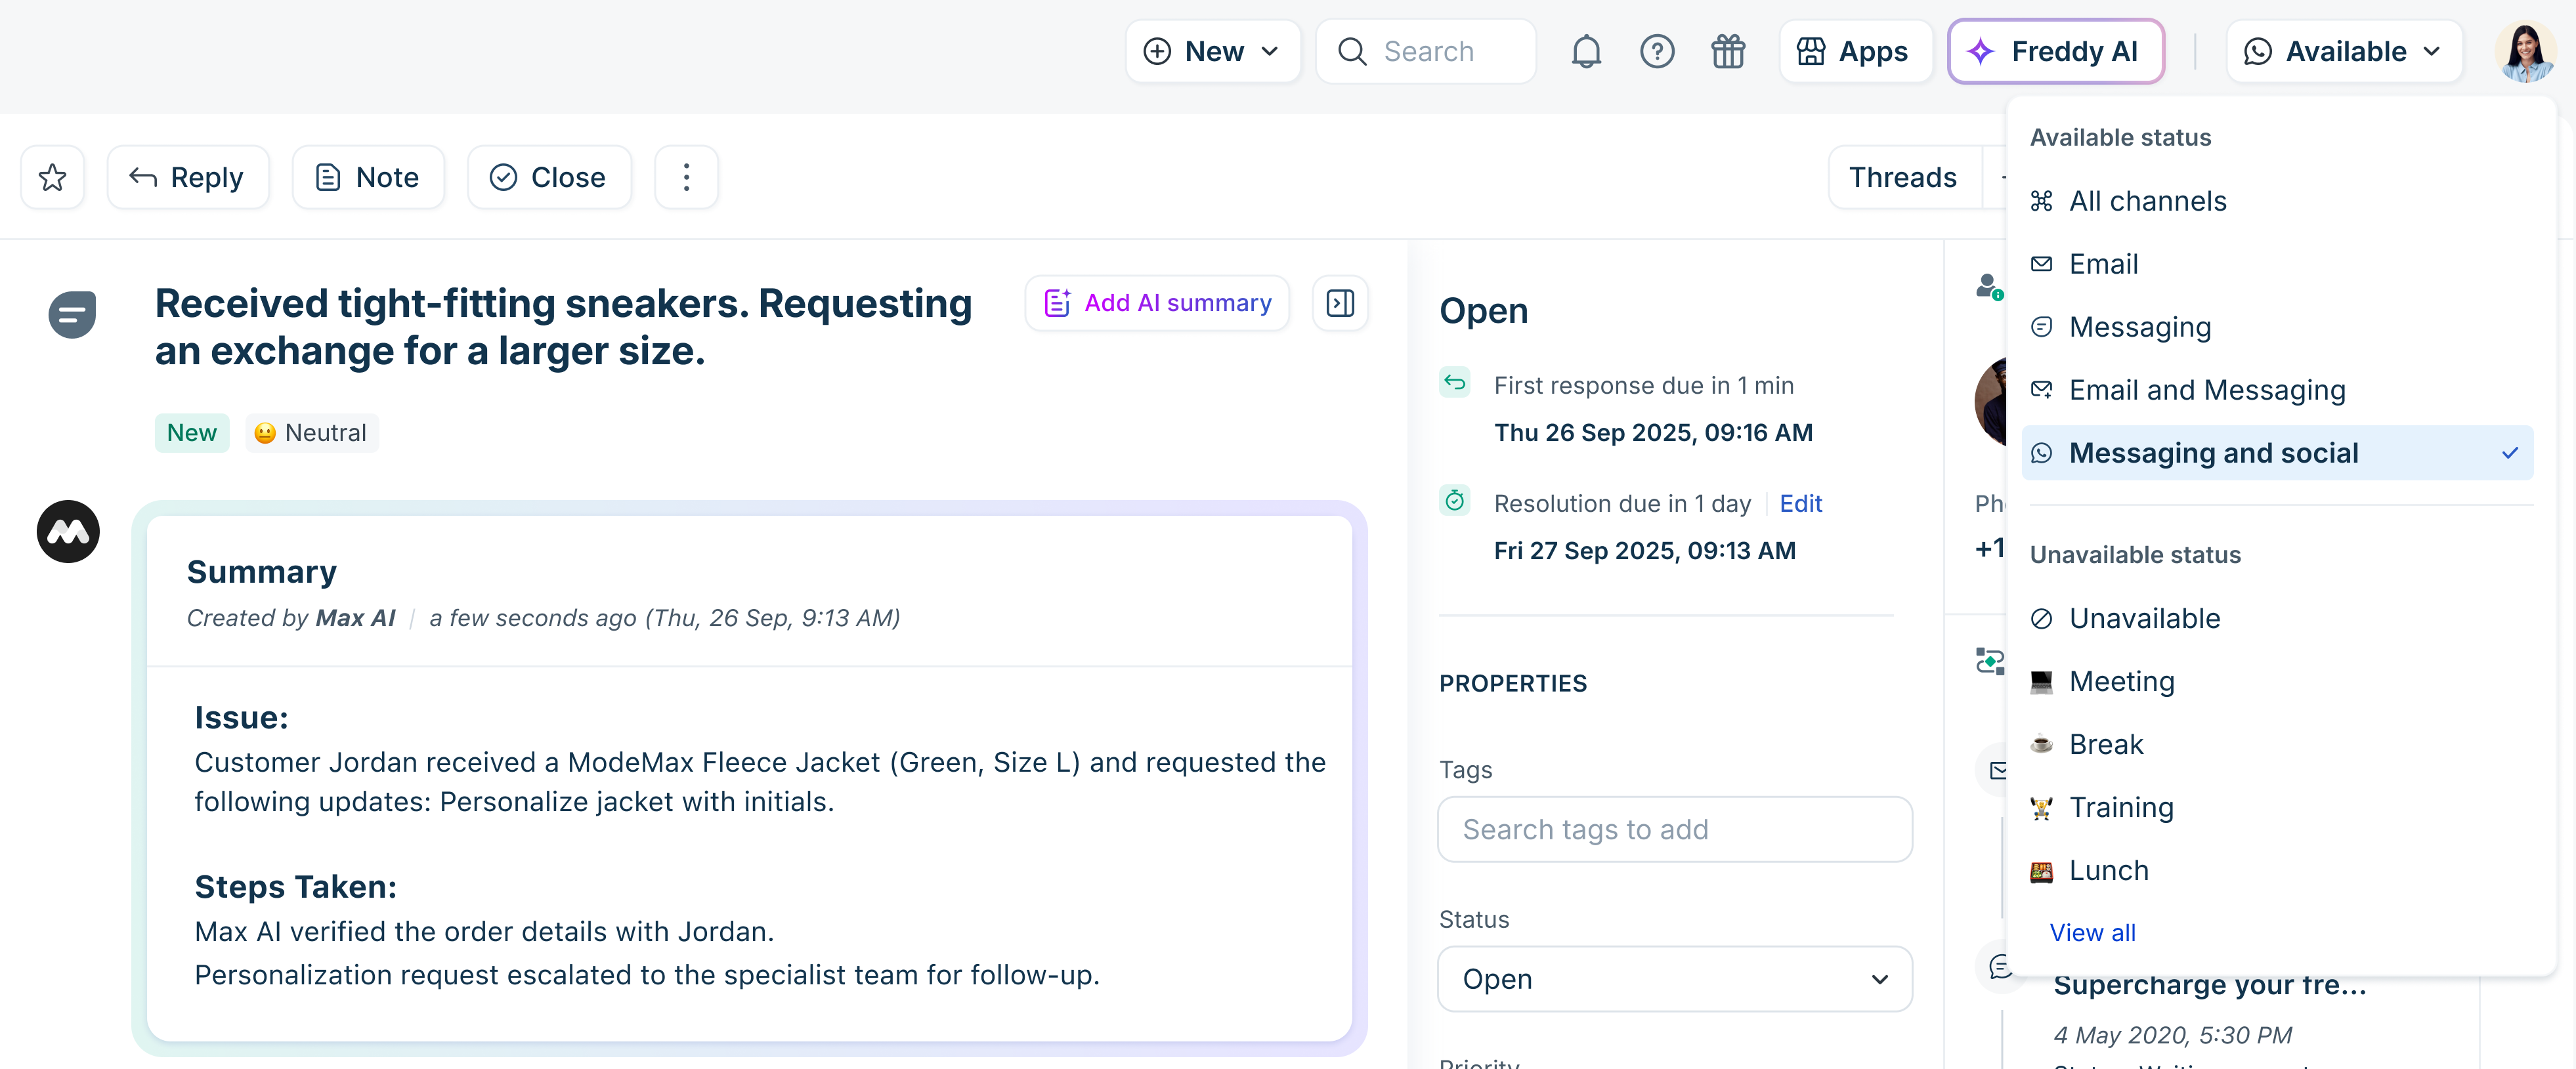
Task: Click the Add AI summary button
Action: coord(1157,303)
